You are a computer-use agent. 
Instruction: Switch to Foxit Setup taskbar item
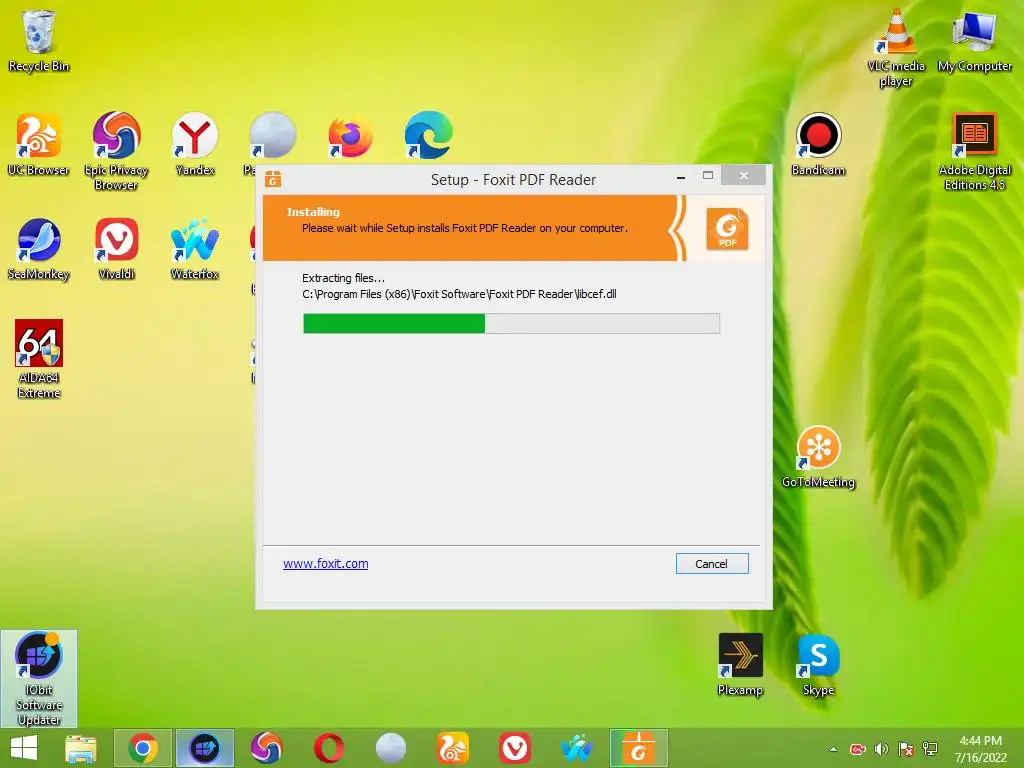pyautogui.click(x=639, y=748)
